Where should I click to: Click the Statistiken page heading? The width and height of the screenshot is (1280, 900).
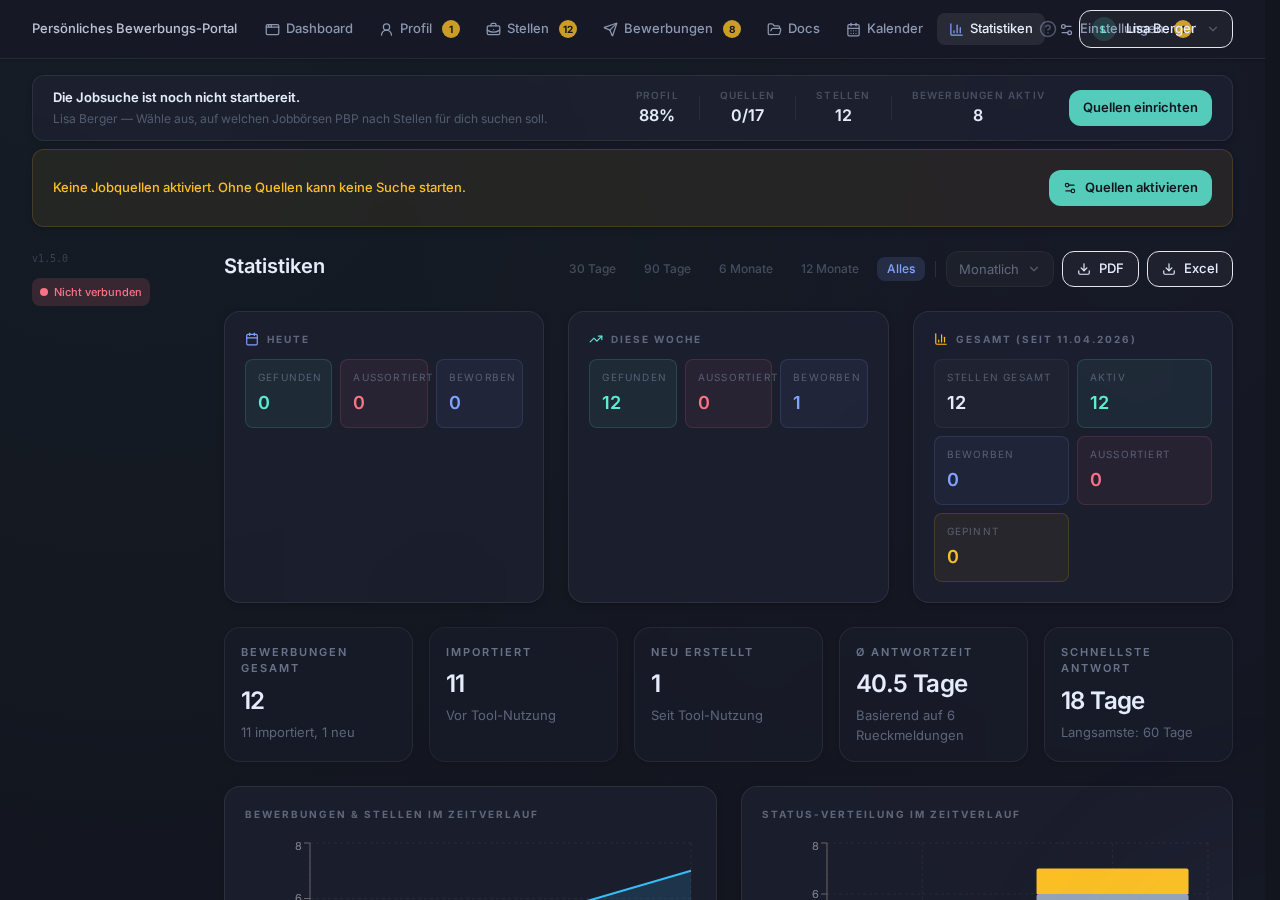274,266
